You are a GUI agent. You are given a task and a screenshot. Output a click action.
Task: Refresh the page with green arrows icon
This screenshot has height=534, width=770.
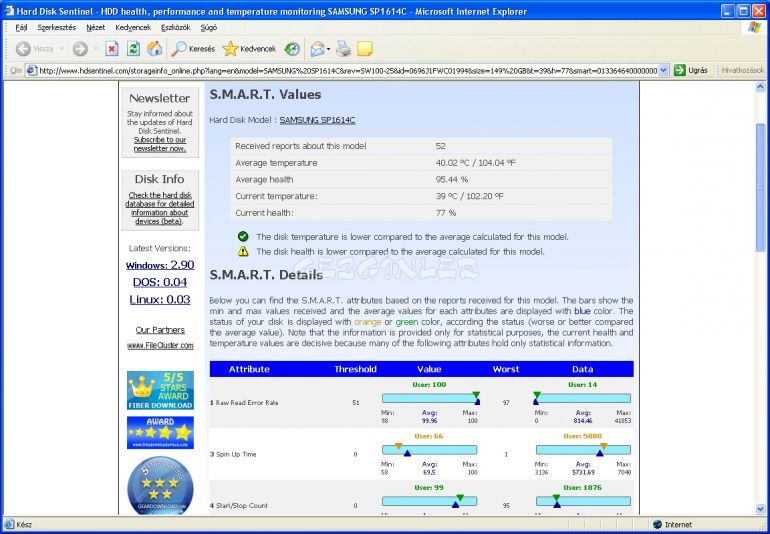[x=133, y=49]
